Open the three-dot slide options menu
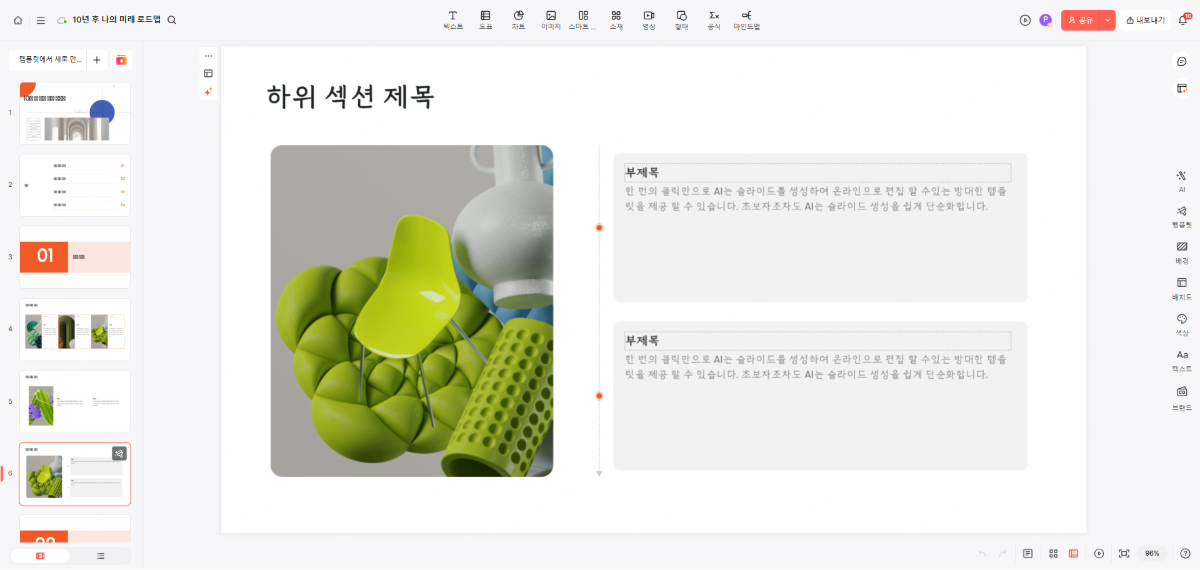 (x=208, y=56)
